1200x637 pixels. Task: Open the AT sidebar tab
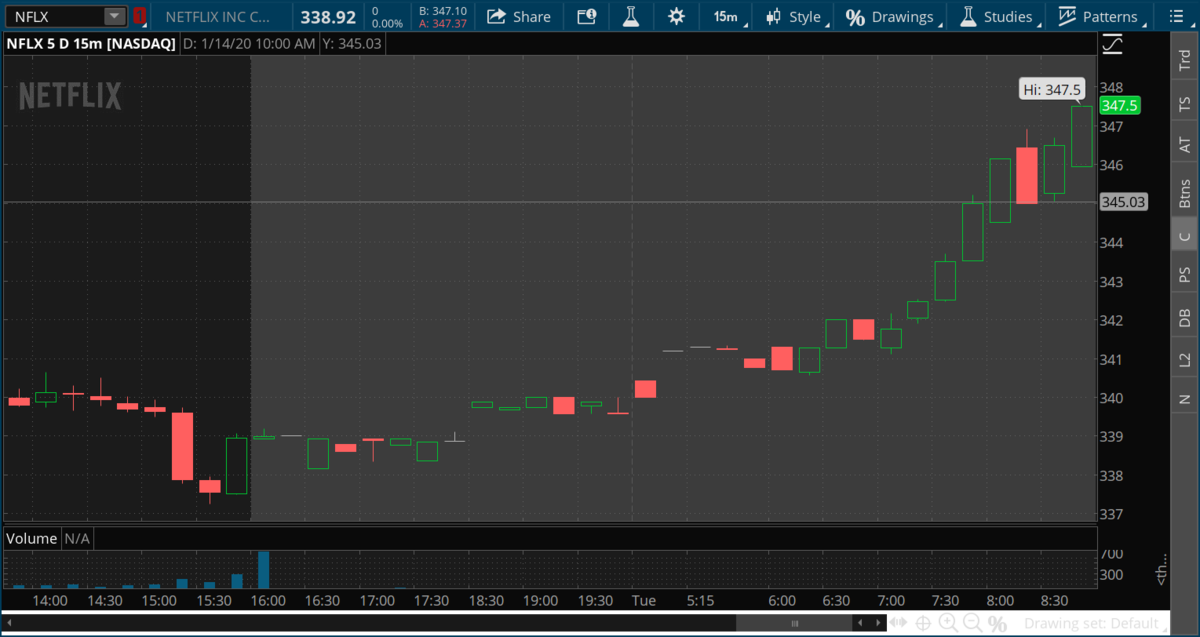pyautogui.click(x=1185, y=146)
